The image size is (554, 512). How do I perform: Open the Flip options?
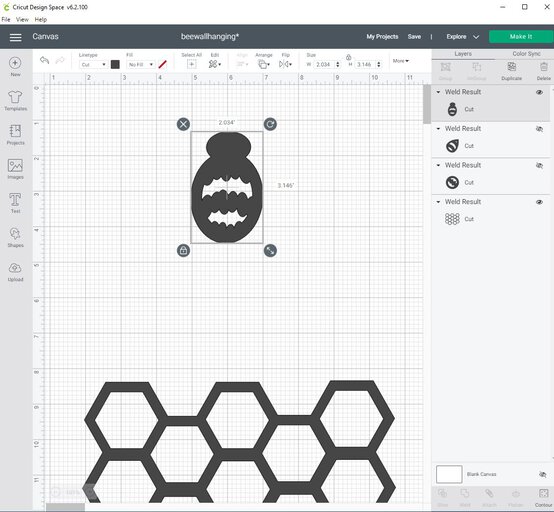(285, 64)
